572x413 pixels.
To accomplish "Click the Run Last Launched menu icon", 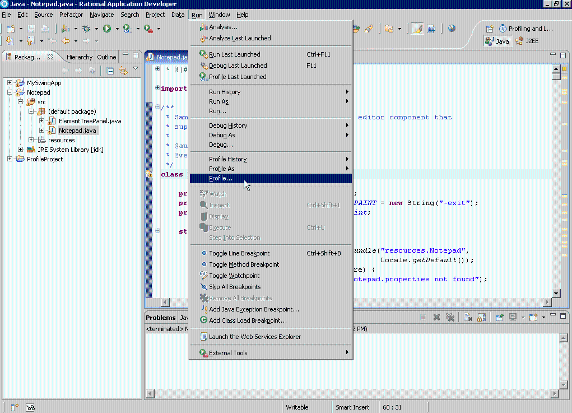I will (x=203, y=54).
